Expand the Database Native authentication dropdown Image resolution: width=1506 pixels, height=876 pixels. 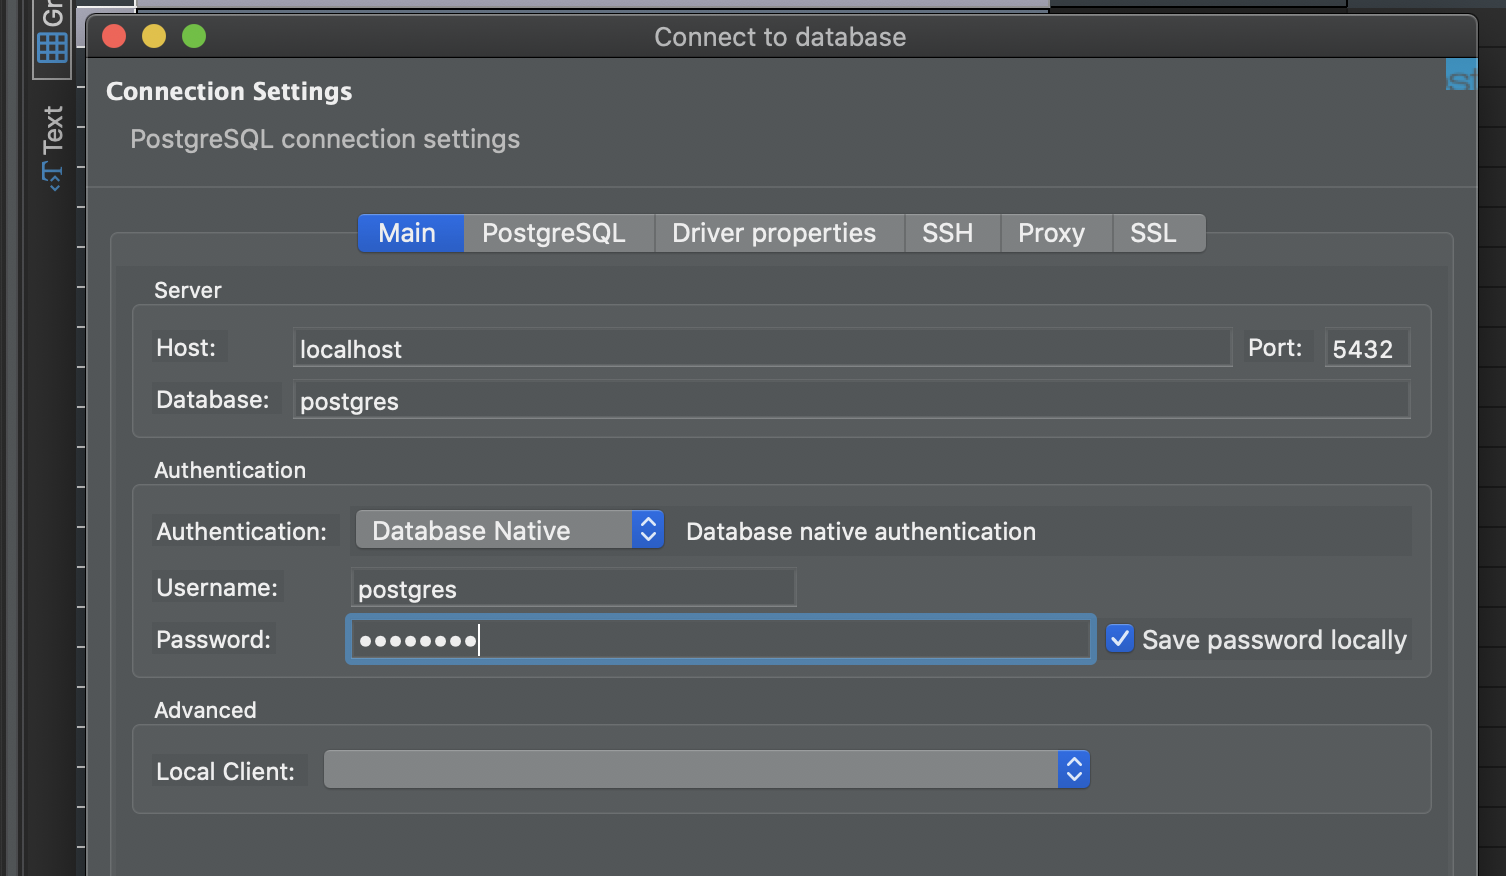point(510,530)
